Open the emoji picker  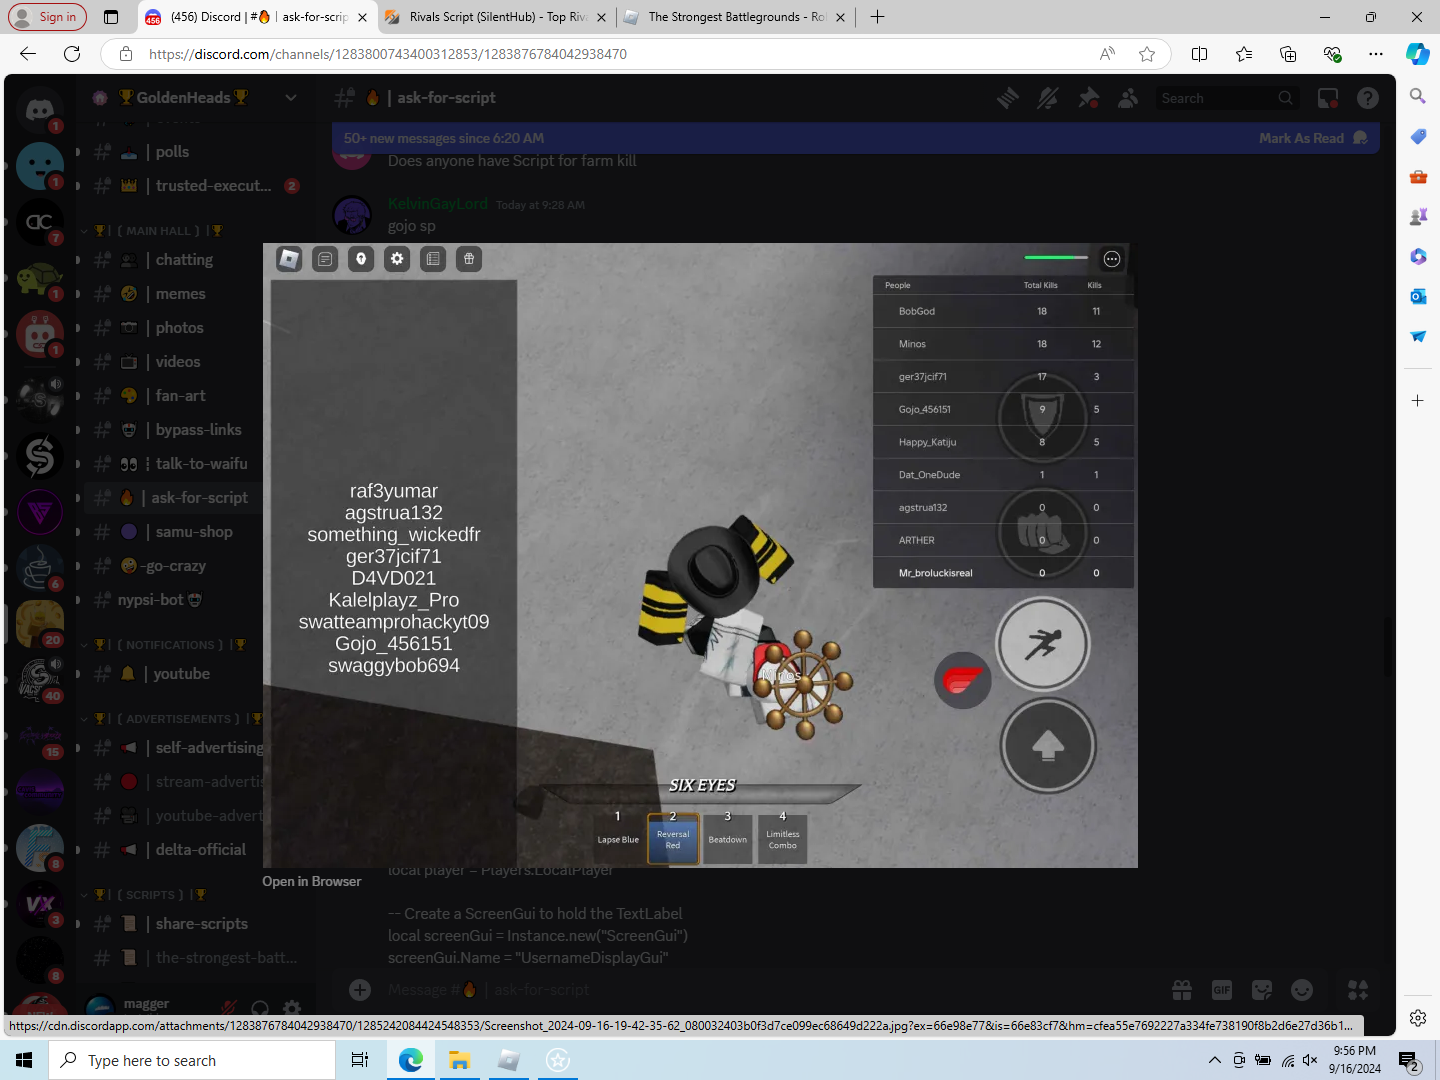[1302, 990]
